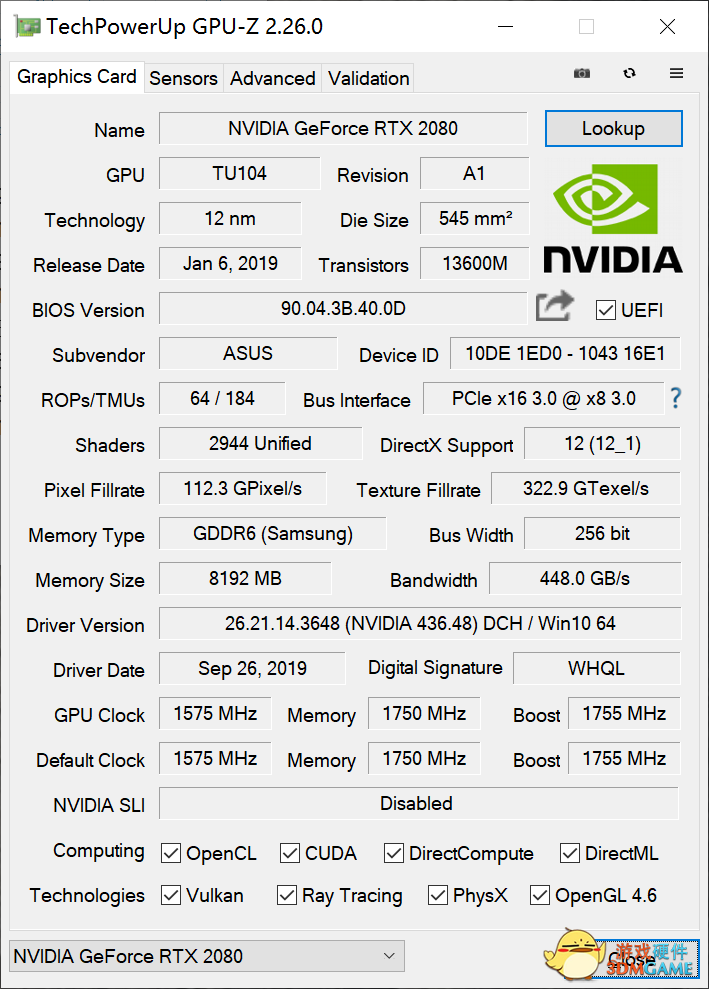
Task: Open the hamburger menu icon
Action: click(x=677, y=74)
